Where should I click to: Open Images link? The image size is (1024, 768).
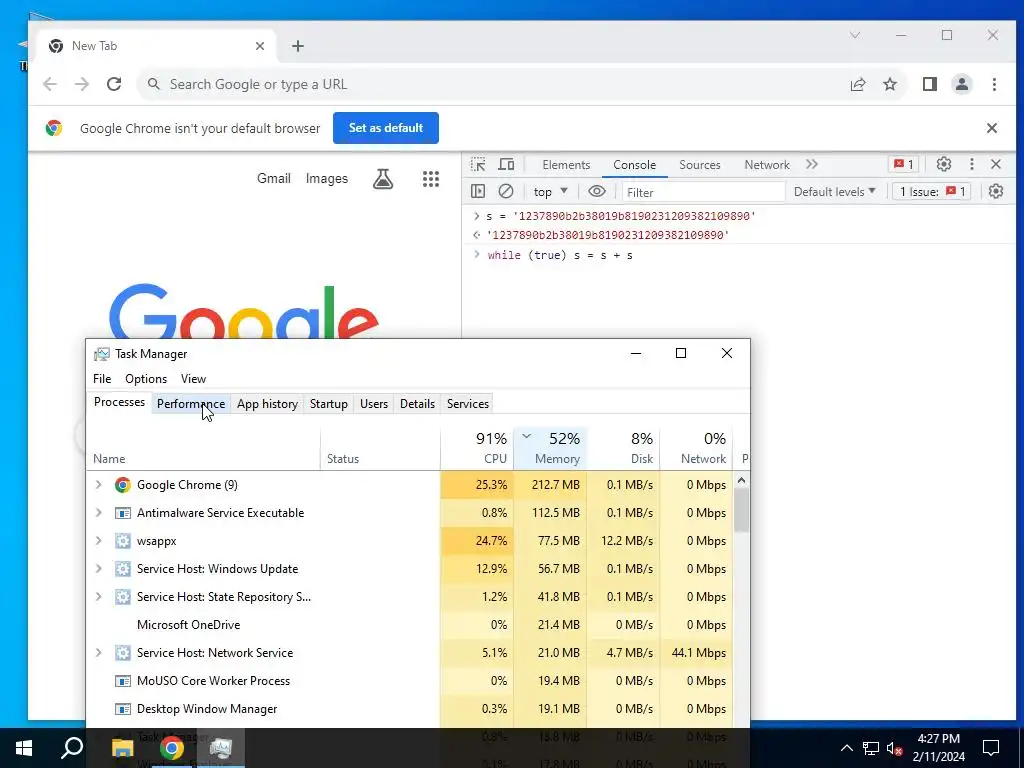point(327,178)
